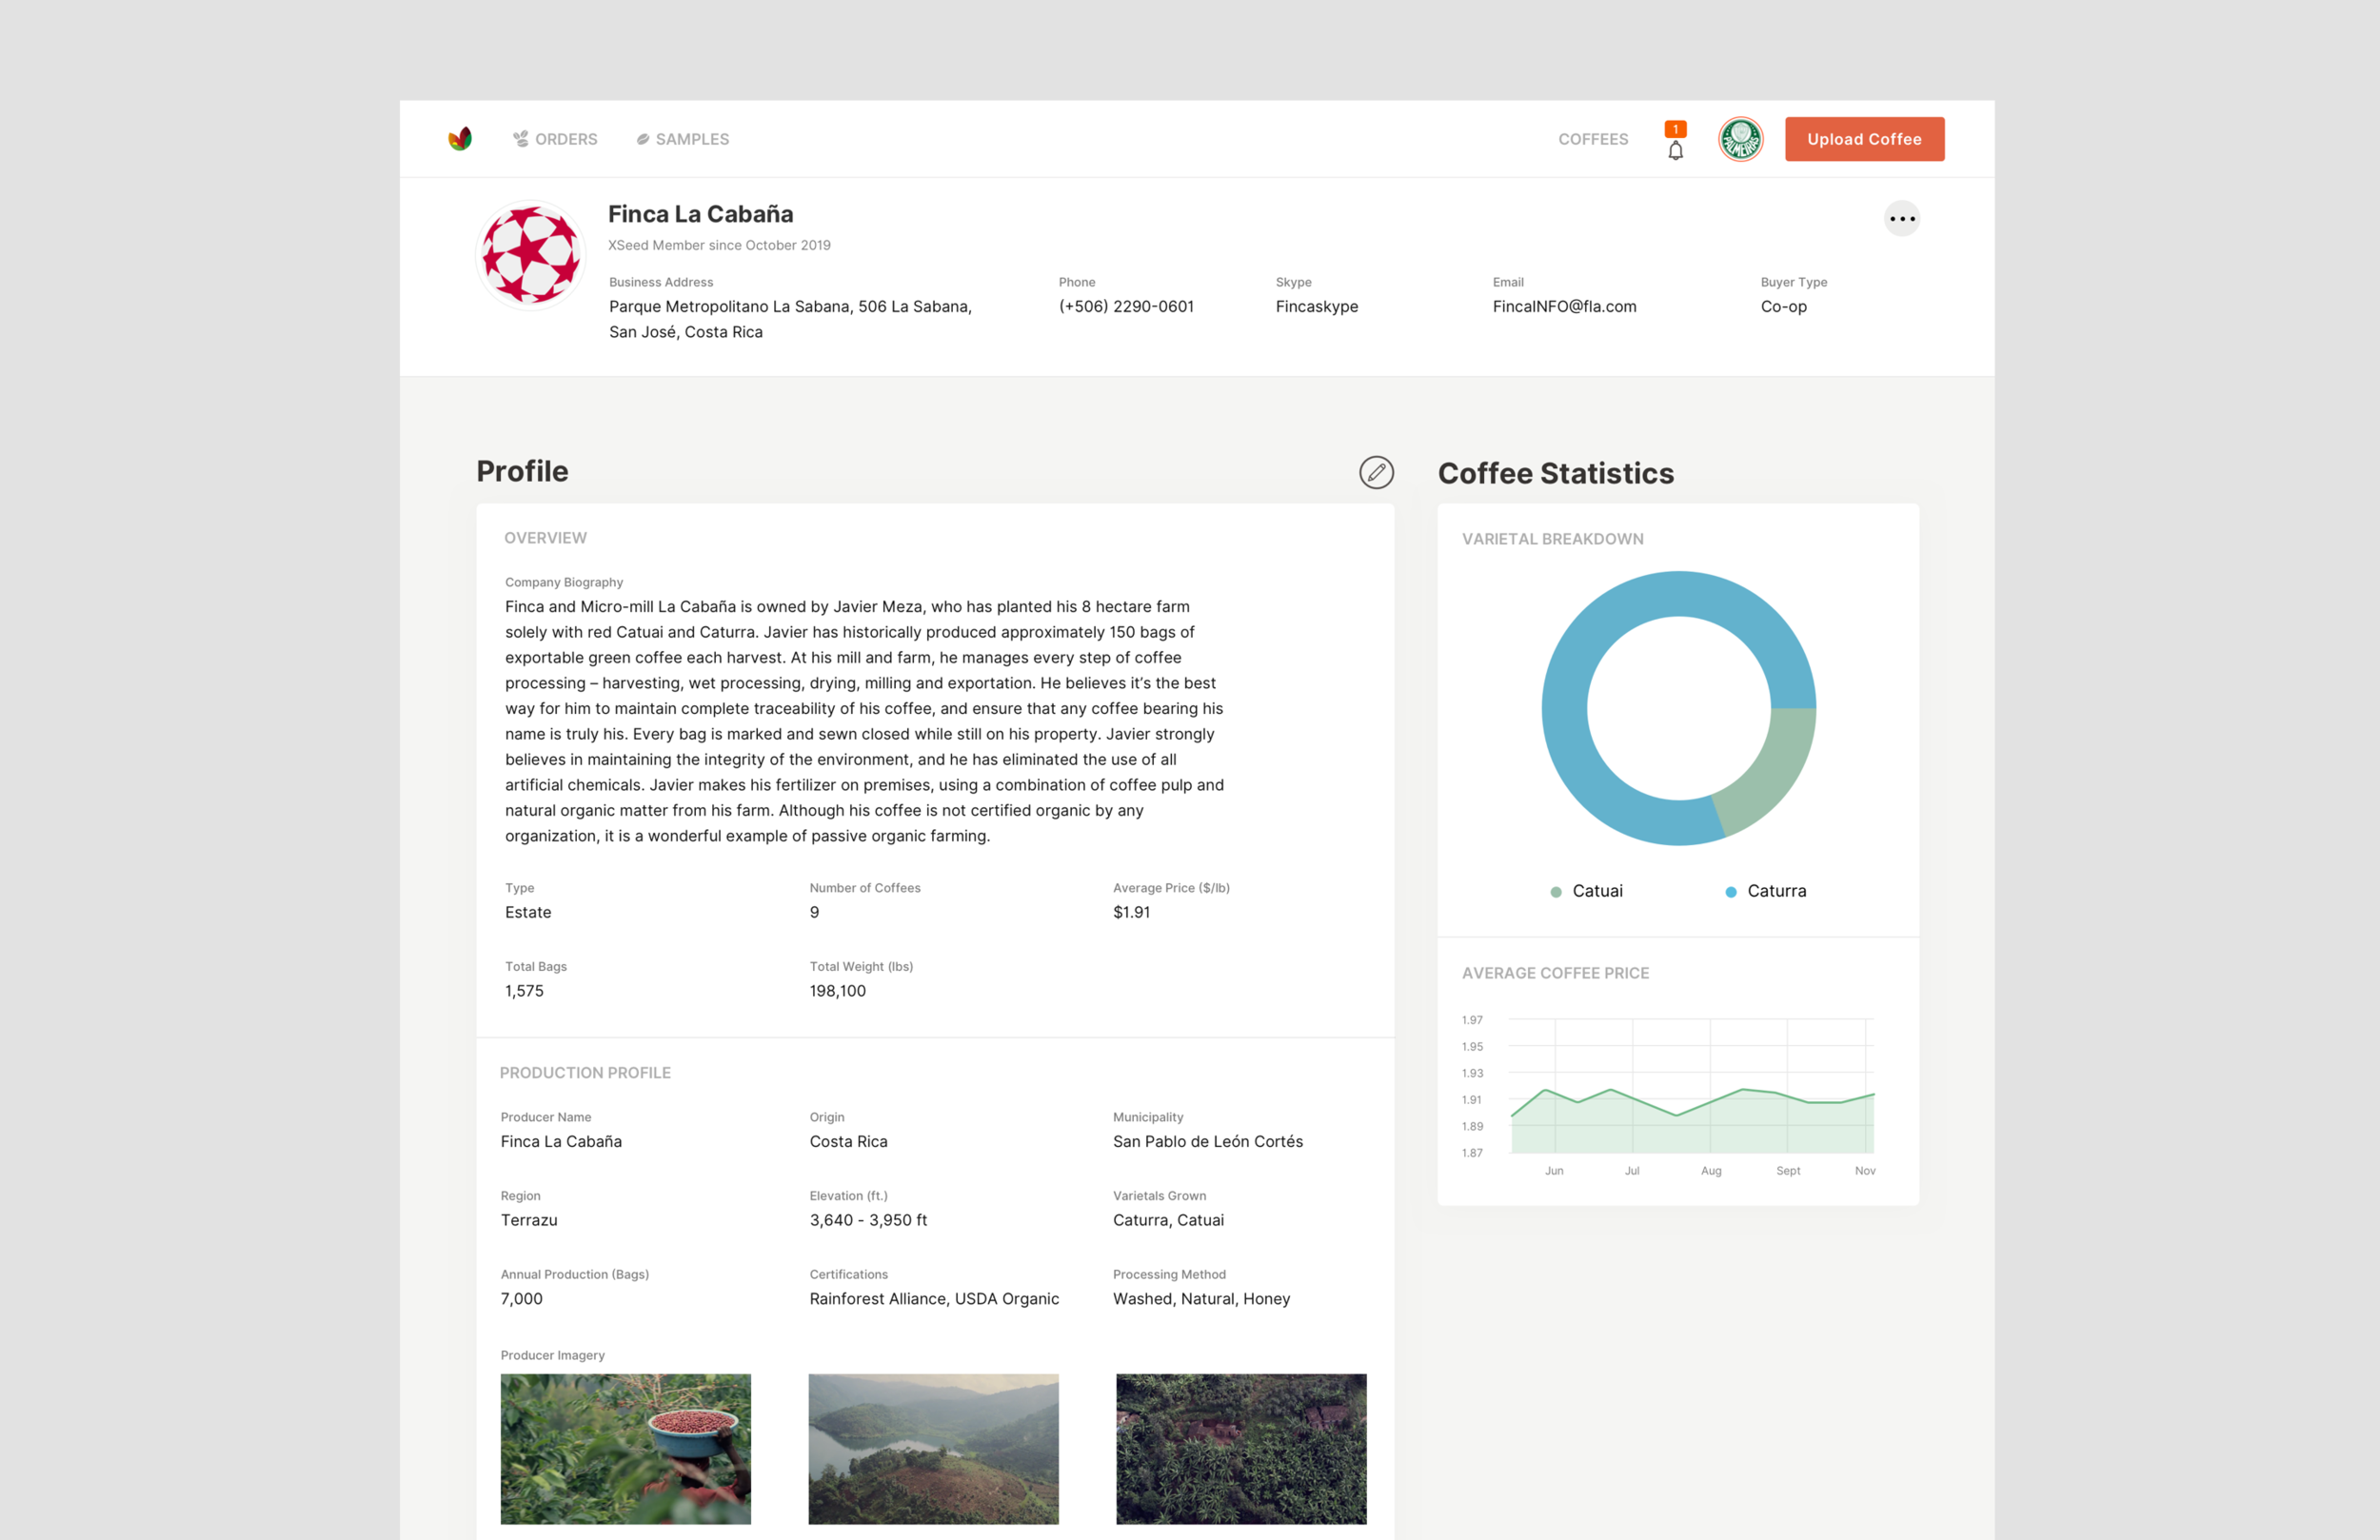Click the average price value $1.91
This screenshot has height=1540, width=2380.
pos(1132,912)
